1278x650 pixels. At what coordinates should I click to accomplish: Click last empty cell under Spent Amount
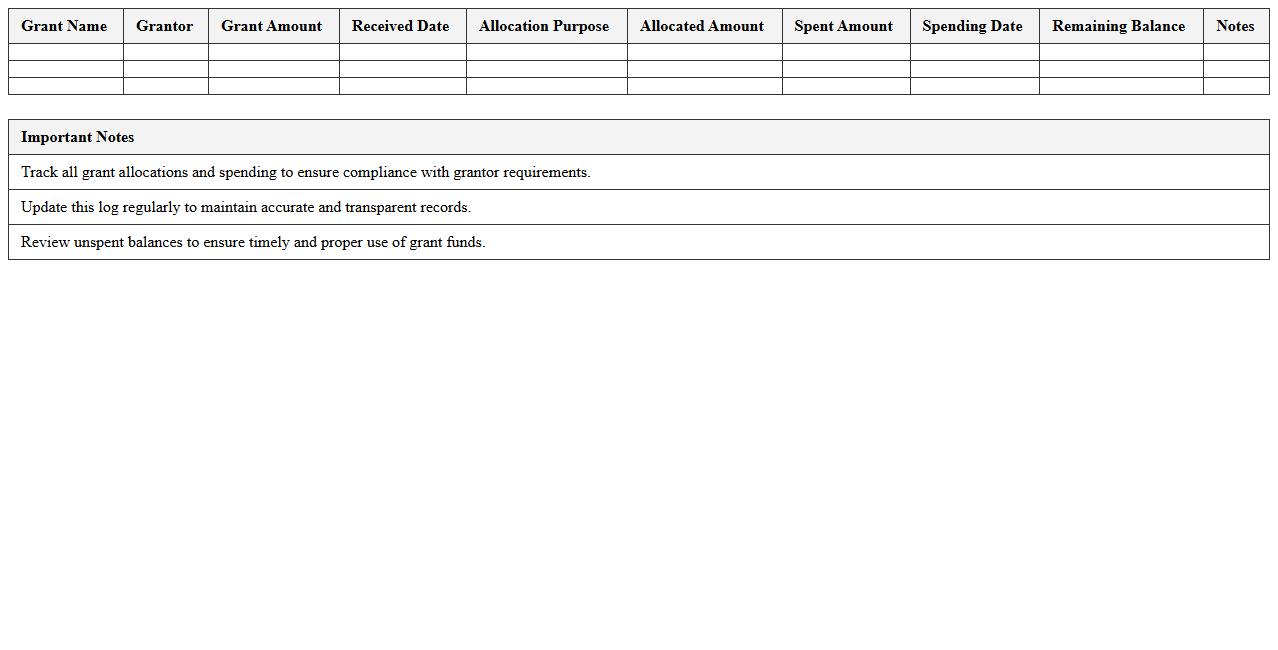845,86
